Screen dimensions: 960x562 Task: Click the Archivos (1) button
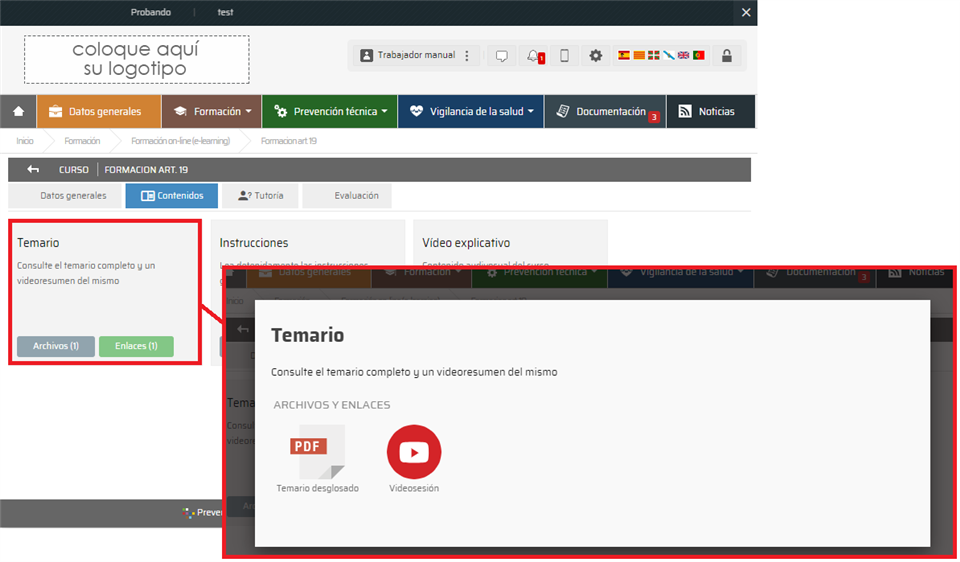click(x=56, y=346)
